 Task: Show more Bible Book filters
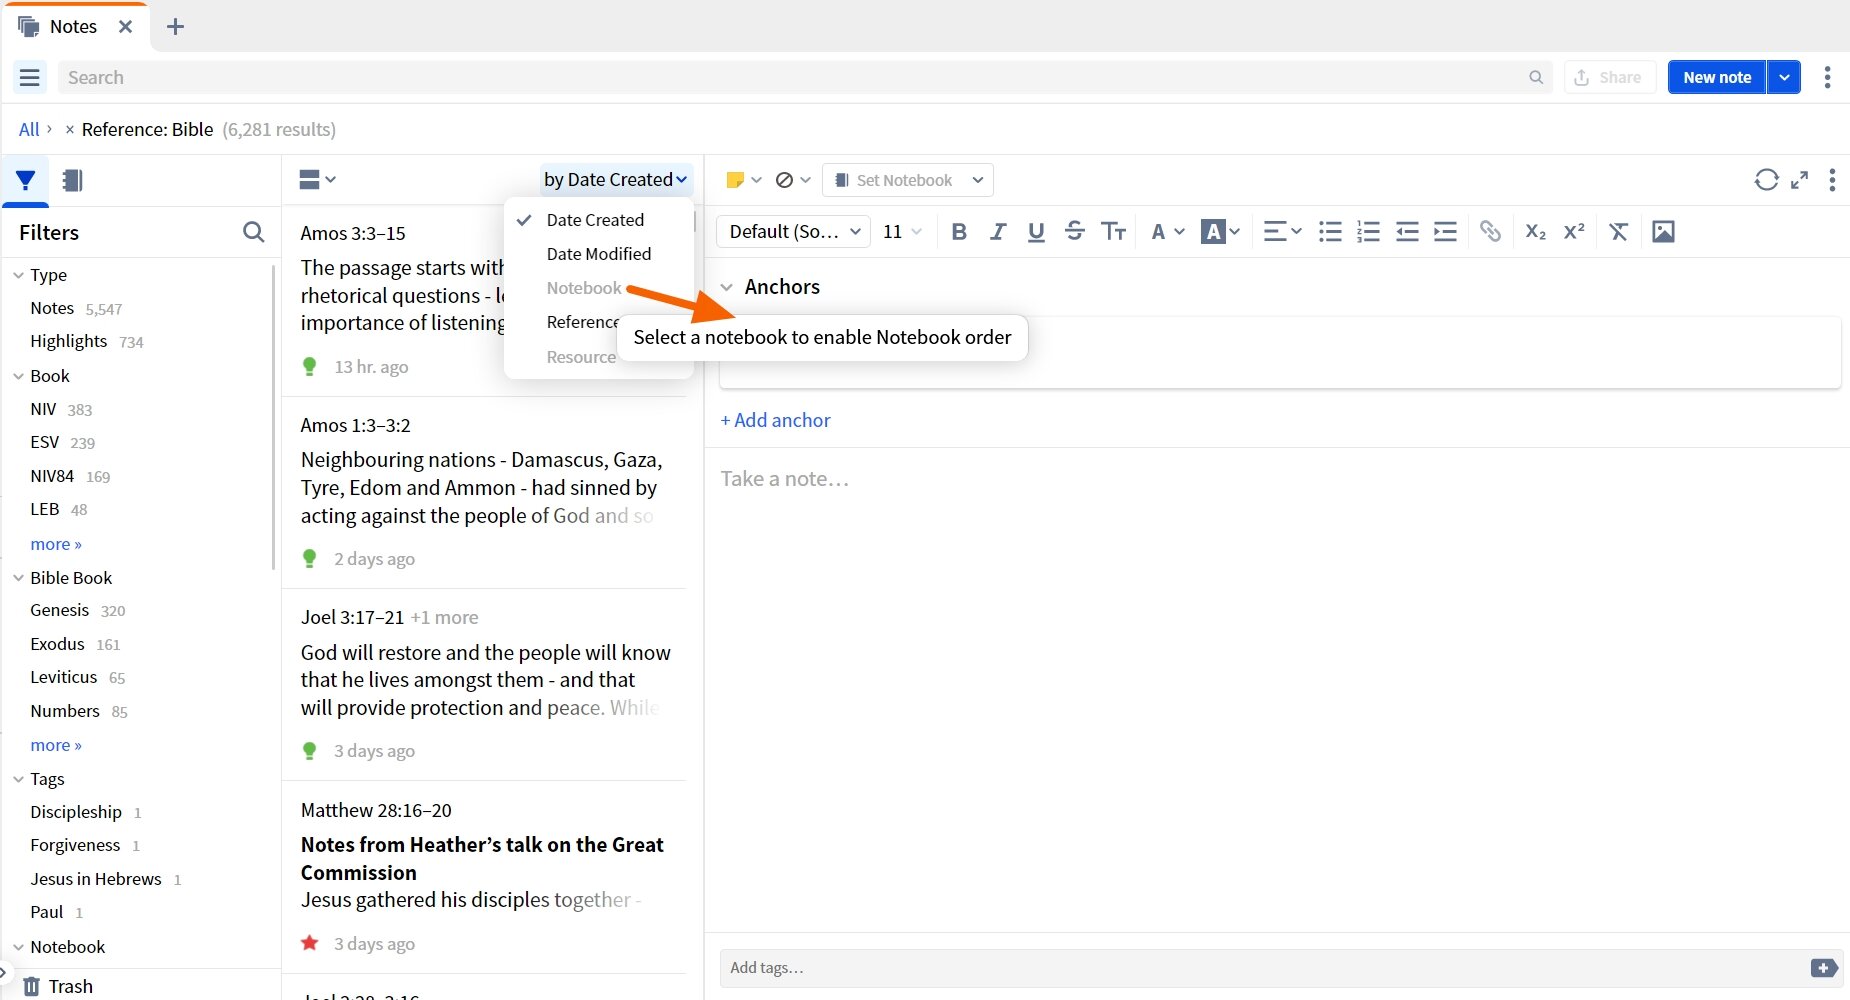pyautogui.click(x=56, y=745)
